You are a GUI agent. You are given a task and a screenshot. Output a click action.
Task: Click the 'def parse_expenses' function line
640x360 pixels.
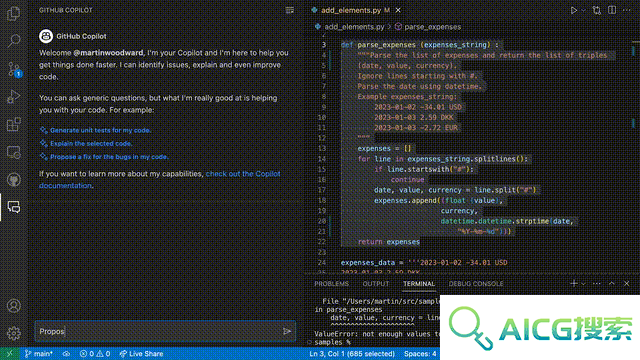point(420,45)
